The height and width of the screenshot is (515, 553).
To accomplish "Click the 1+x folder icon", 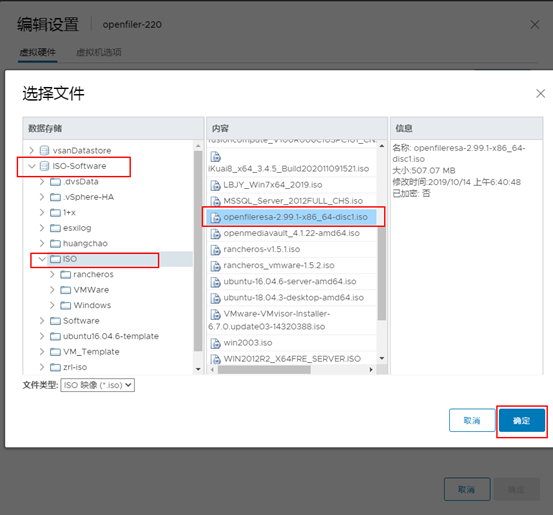I will (55, 213).
